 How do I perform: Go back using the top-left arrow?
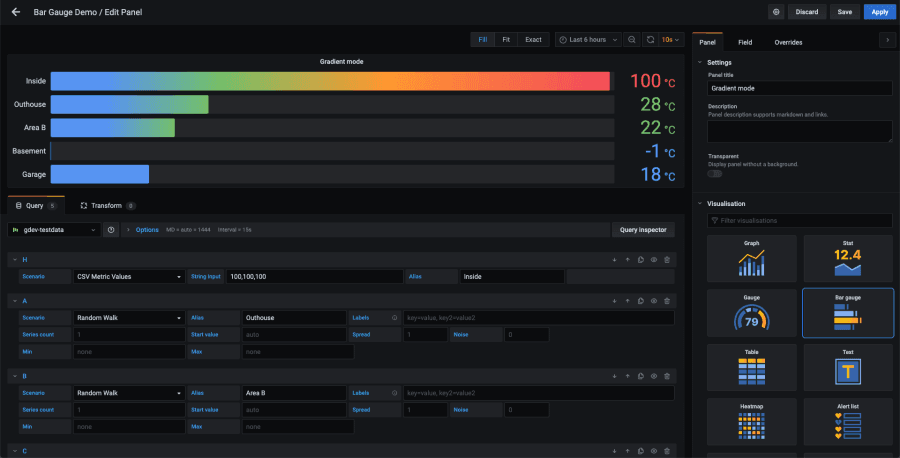[16, 12]
